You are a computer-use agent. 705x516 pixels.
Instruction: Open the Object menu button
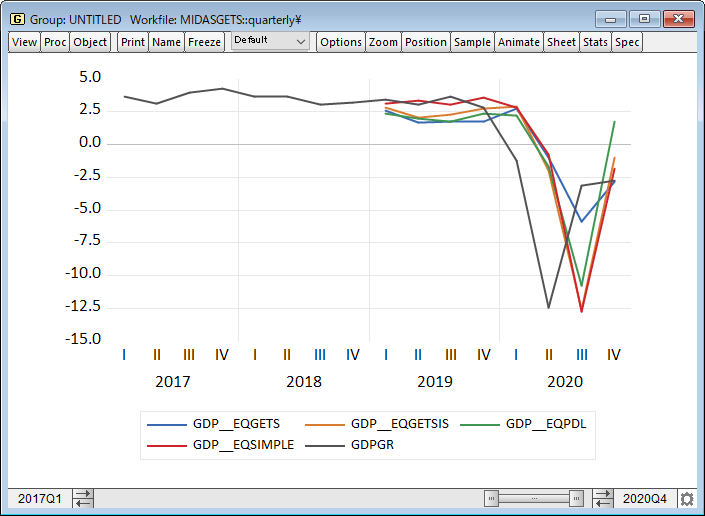[x=90, y=42]
